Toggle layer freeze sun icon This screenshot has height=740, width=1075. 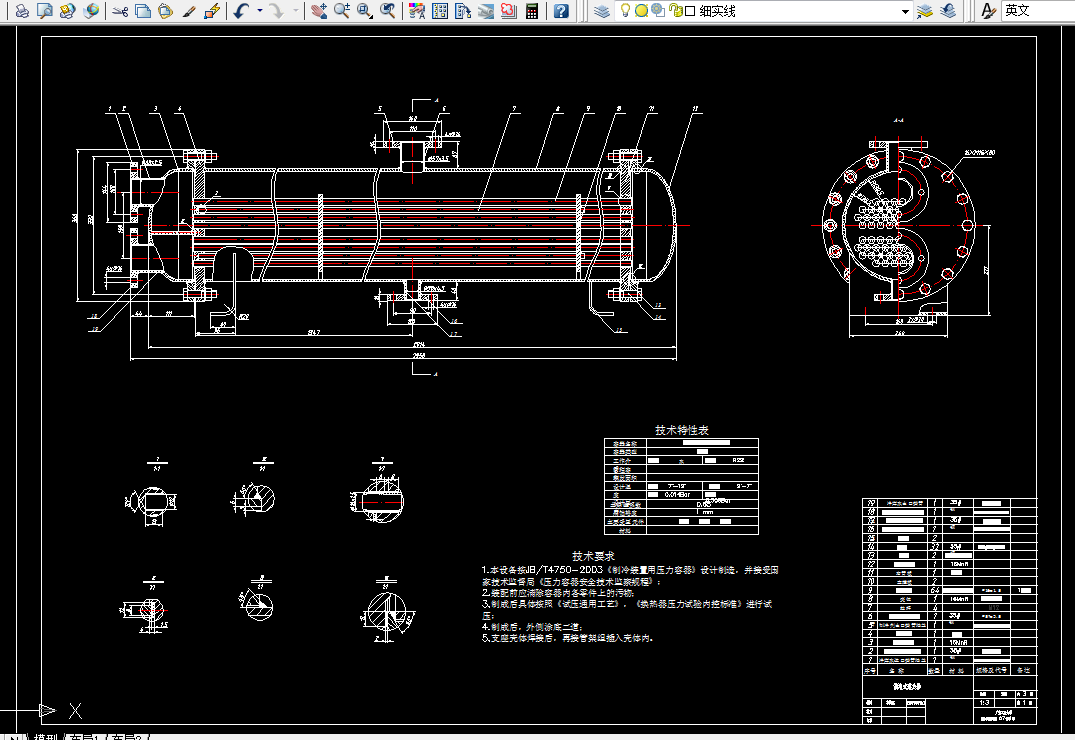[x=641, y=11]
